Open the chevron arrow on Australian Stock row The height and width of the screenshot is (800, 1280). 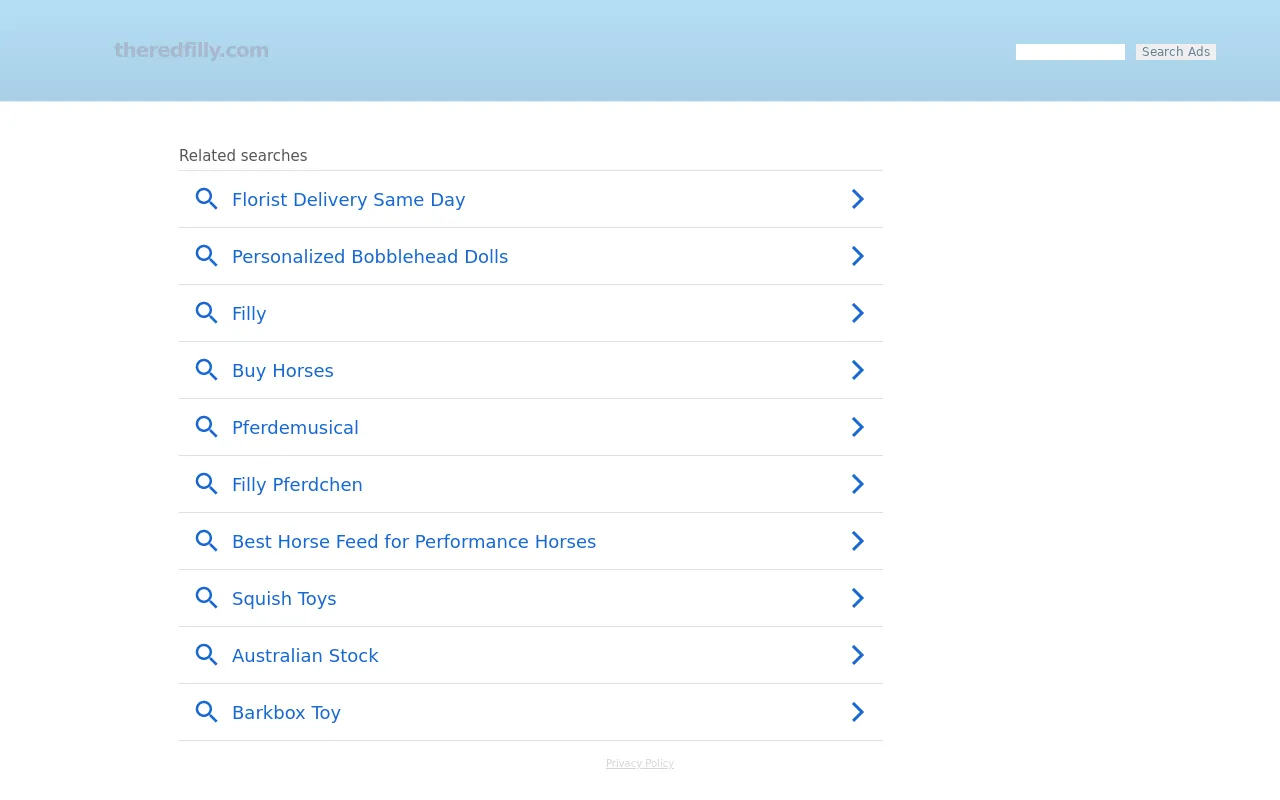858,655
